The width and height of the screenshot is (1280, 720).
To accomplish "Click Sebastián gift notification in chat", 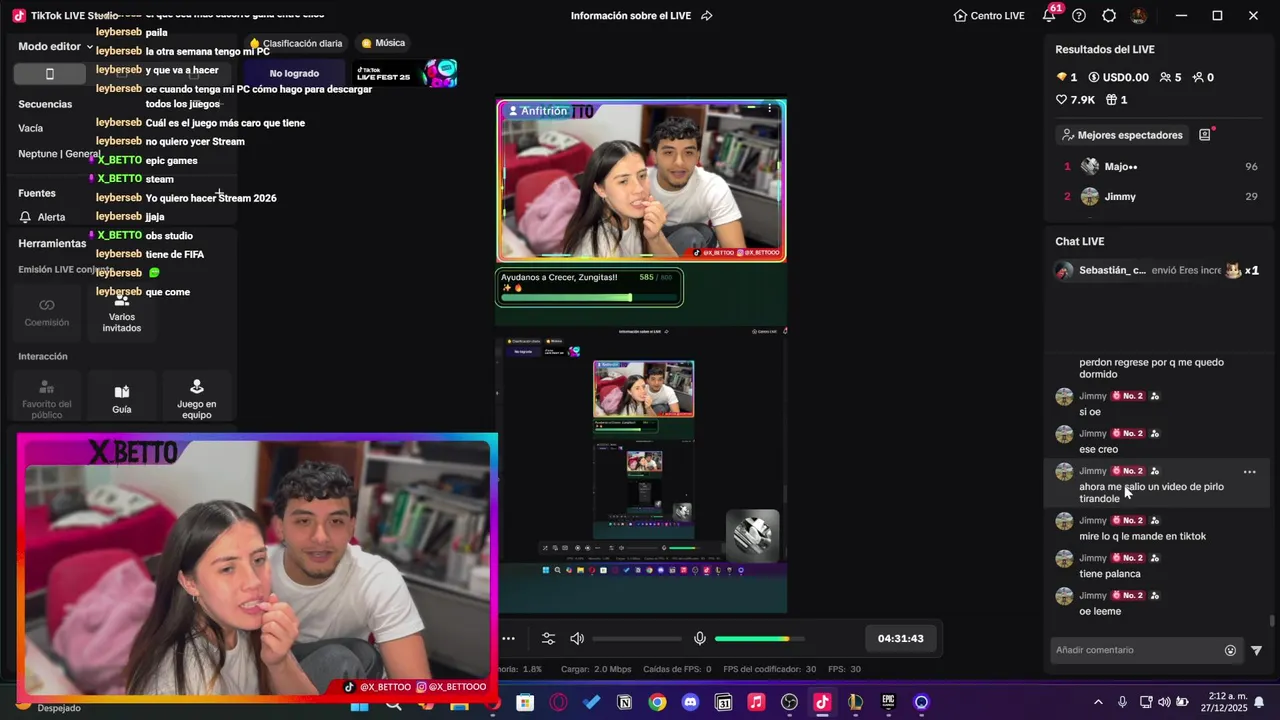I will (x=1158, y=270).
